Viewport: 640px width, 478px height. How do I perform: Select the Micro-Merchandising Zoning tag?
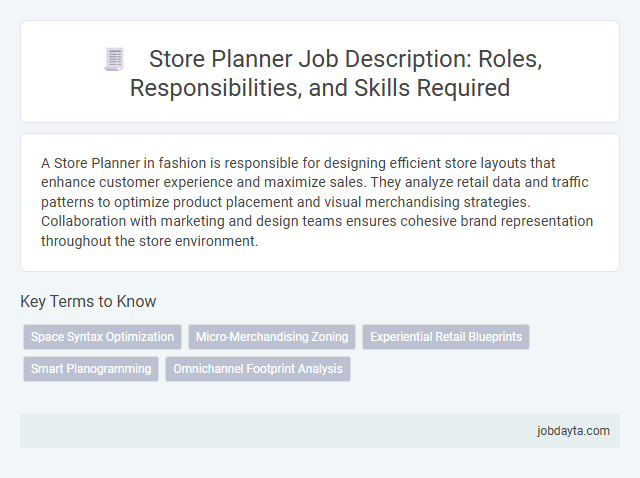tap(272, 337)
